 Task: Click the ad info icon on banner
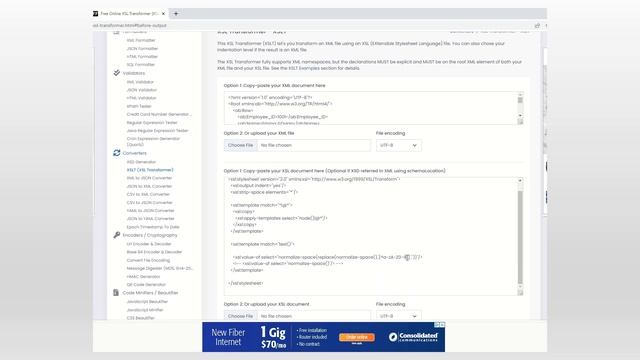437,325
